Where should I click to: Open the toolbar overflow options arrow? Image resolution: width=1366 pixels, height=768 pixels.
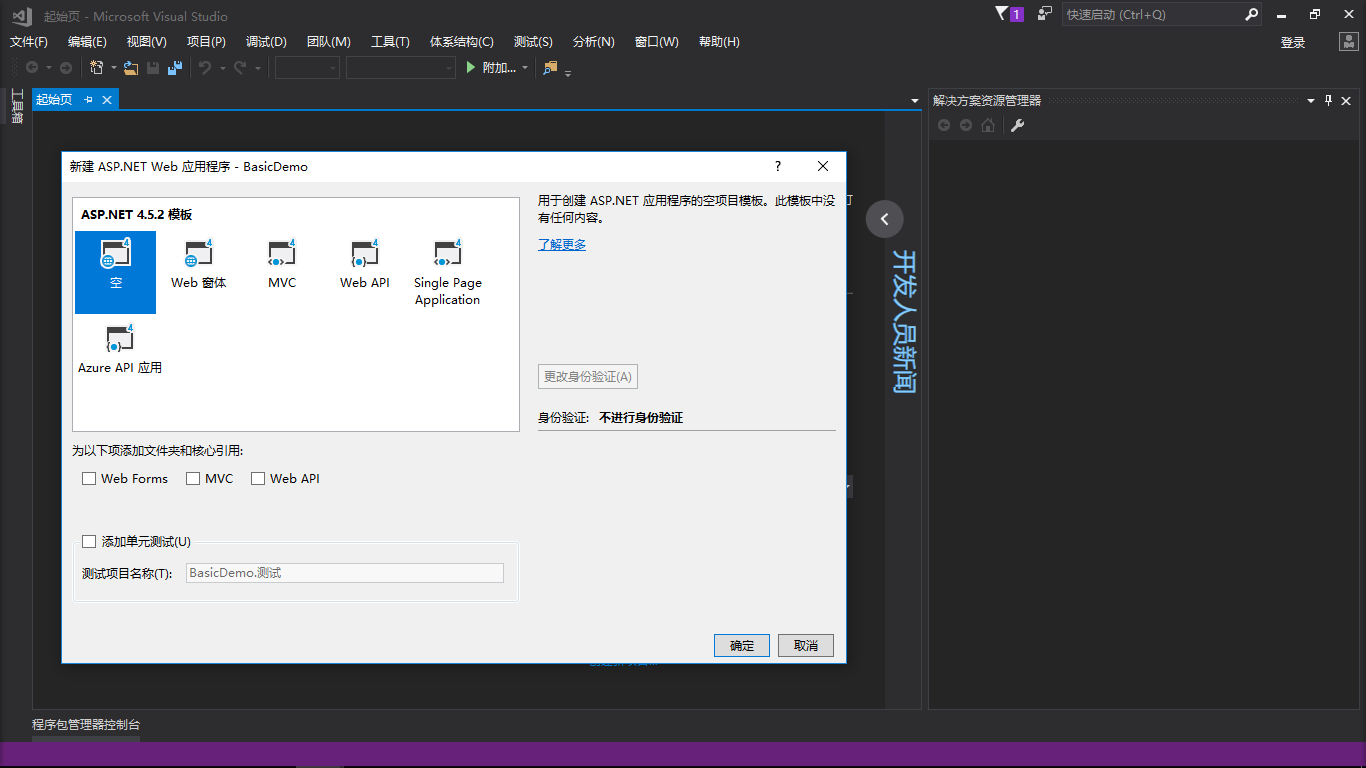[568, 72]
